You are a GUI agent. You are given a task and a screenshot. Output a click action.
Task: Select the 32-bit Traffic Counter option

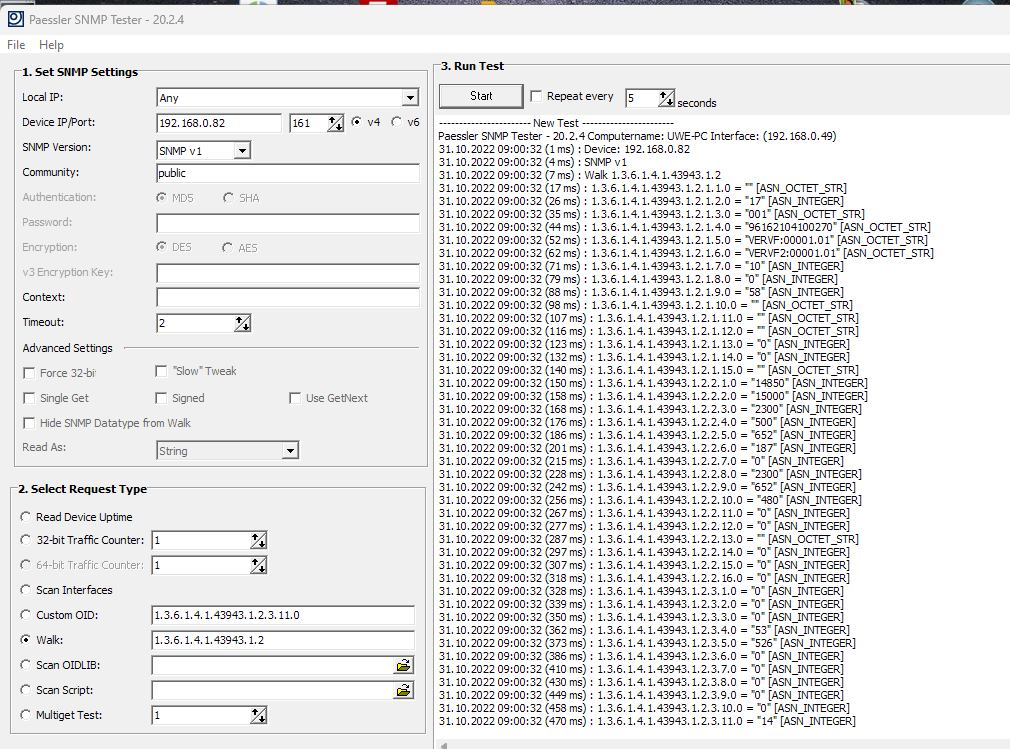coord(25,540)
